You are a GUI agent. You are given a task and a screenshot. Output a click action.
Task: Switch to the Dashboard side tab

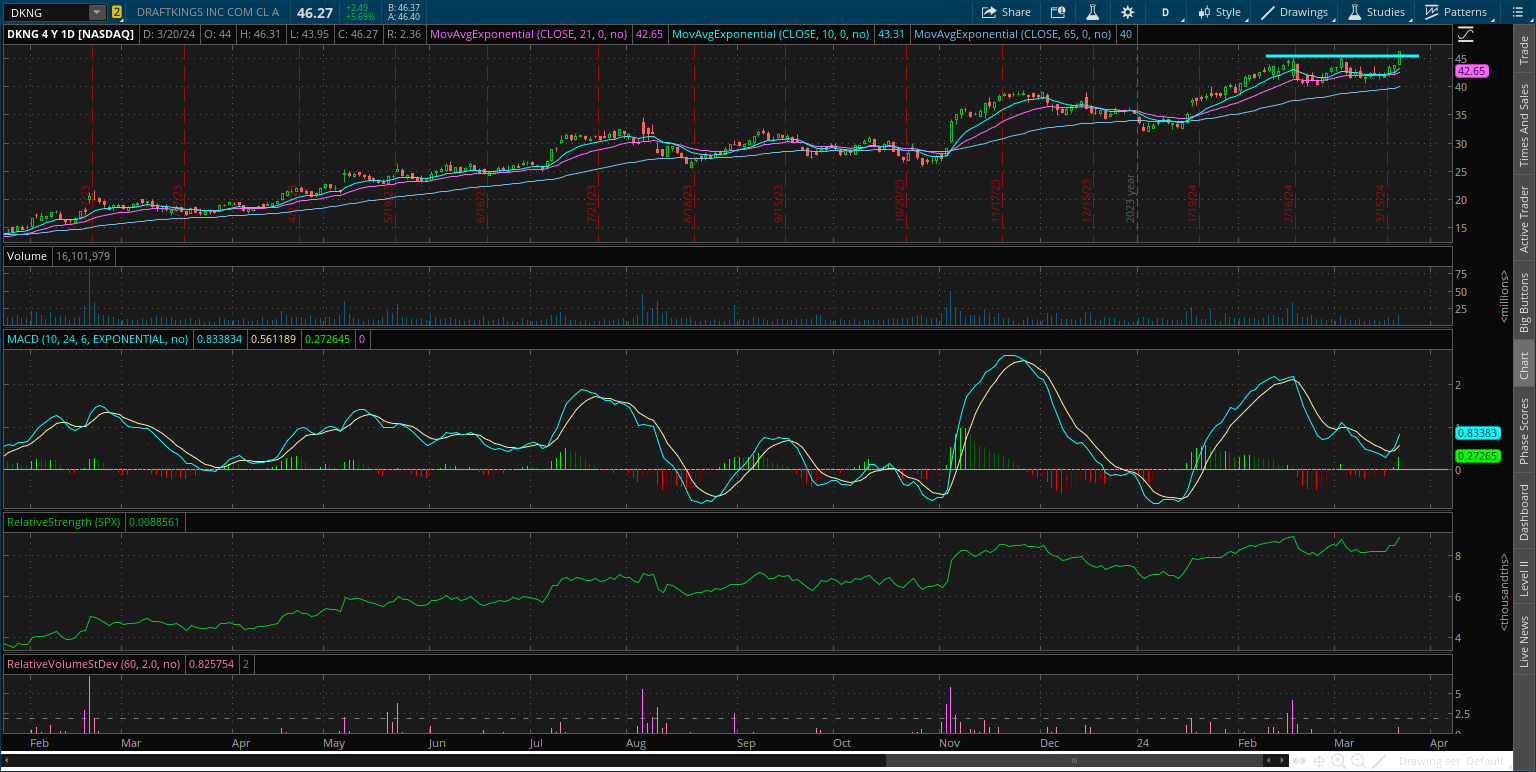[1524, 512]
